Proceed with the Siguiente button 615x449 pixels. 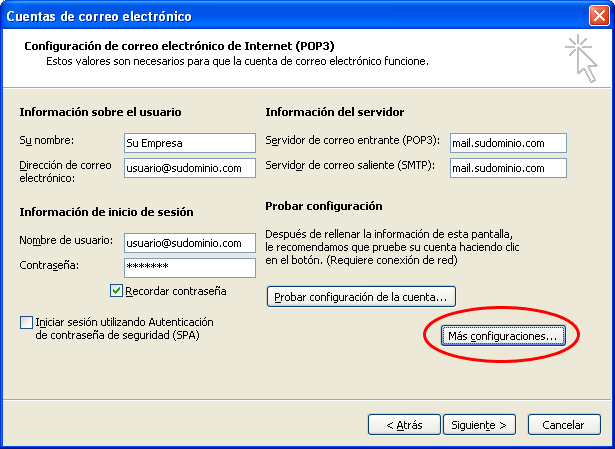click(x=480, y=424)
